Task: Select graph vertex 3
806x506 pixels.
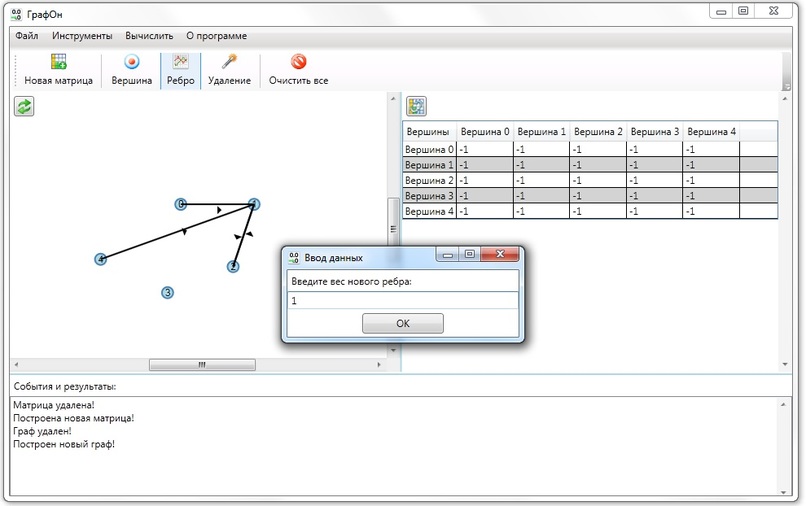Action: (167, 293)
